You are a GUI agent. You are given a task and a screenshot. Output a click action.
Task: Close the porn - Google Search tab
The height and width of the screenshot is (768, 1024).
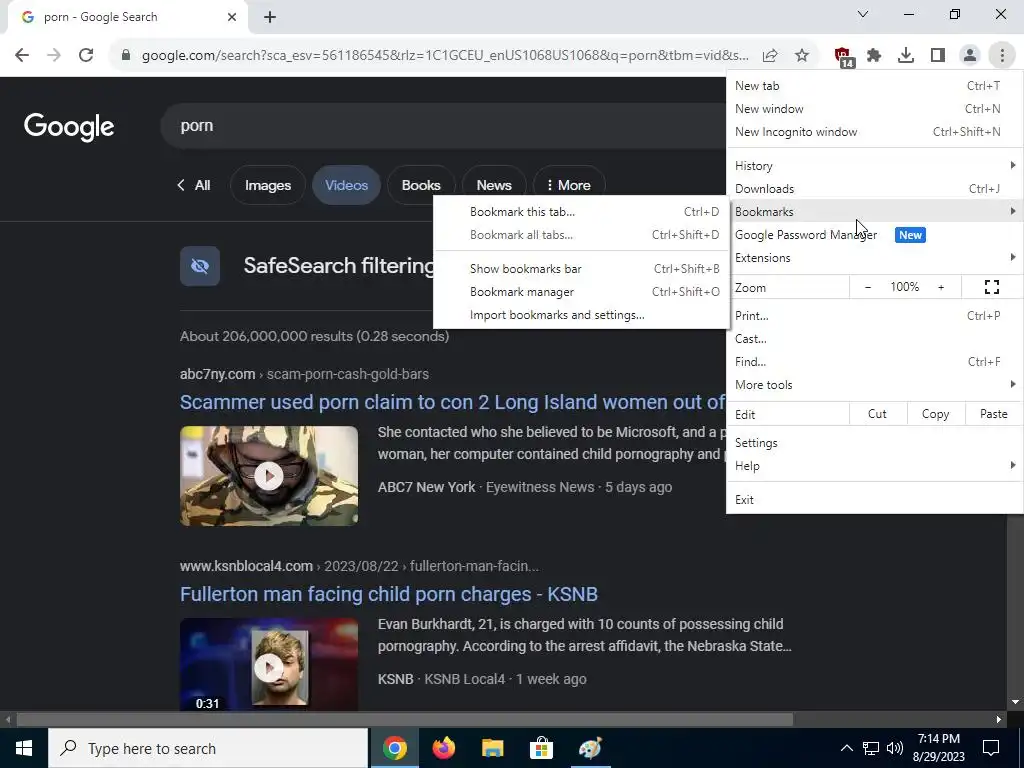(232, 17)
